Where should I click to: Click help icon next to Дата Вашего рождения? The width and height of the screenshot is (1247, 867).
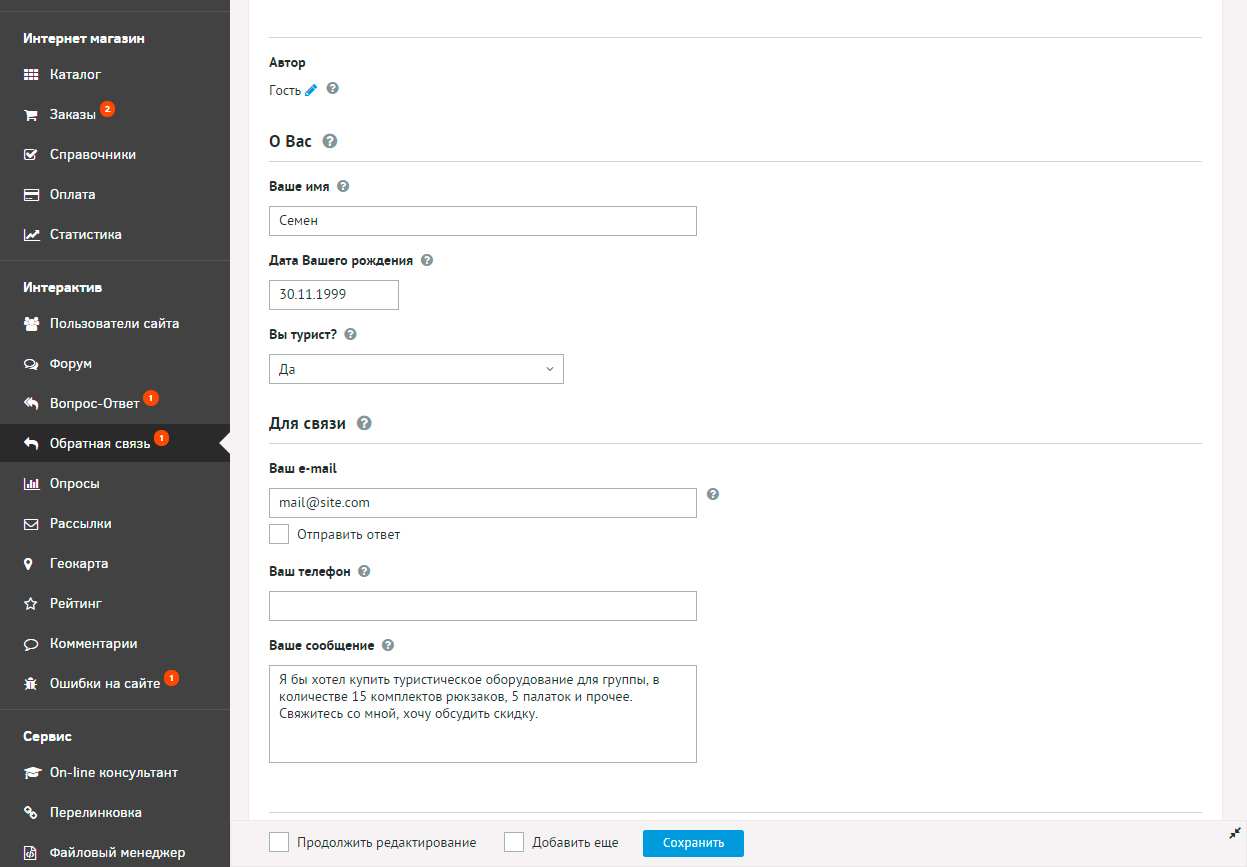click(427, 260)
